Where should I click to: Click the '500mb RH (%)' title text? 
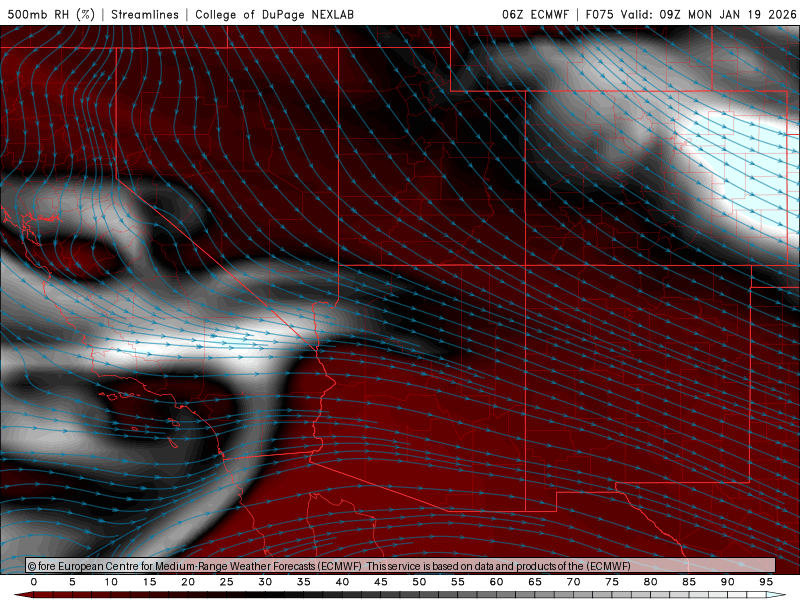coord(52,14)
